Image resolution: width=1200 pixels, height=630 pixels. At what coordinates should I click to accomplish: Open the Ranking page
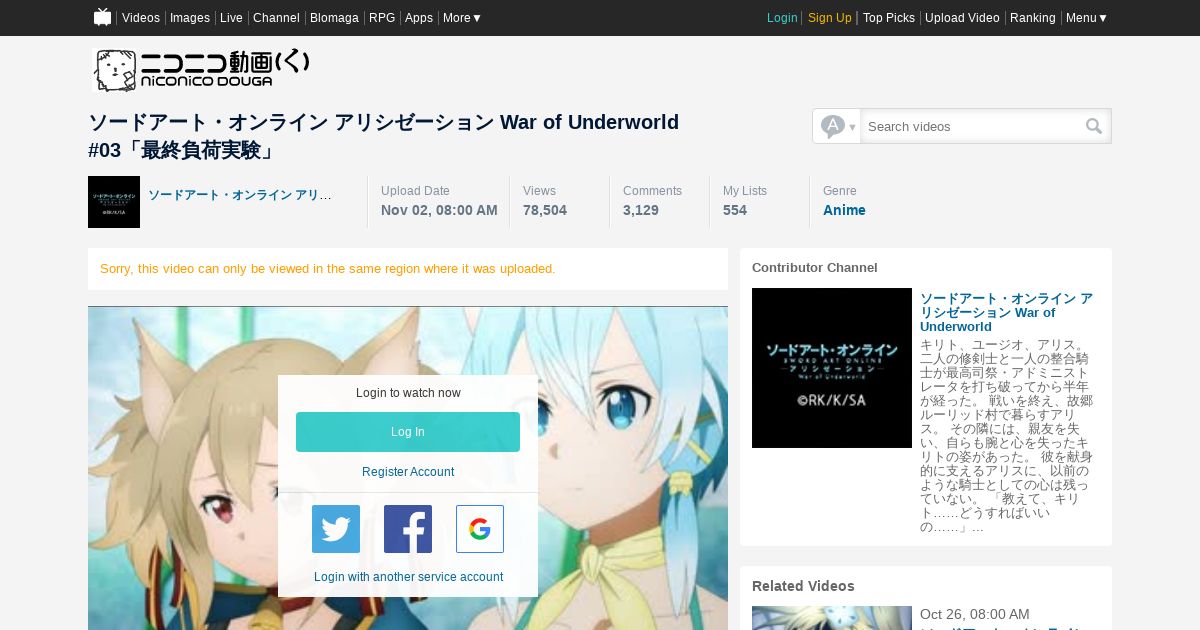coord(1033,18)
